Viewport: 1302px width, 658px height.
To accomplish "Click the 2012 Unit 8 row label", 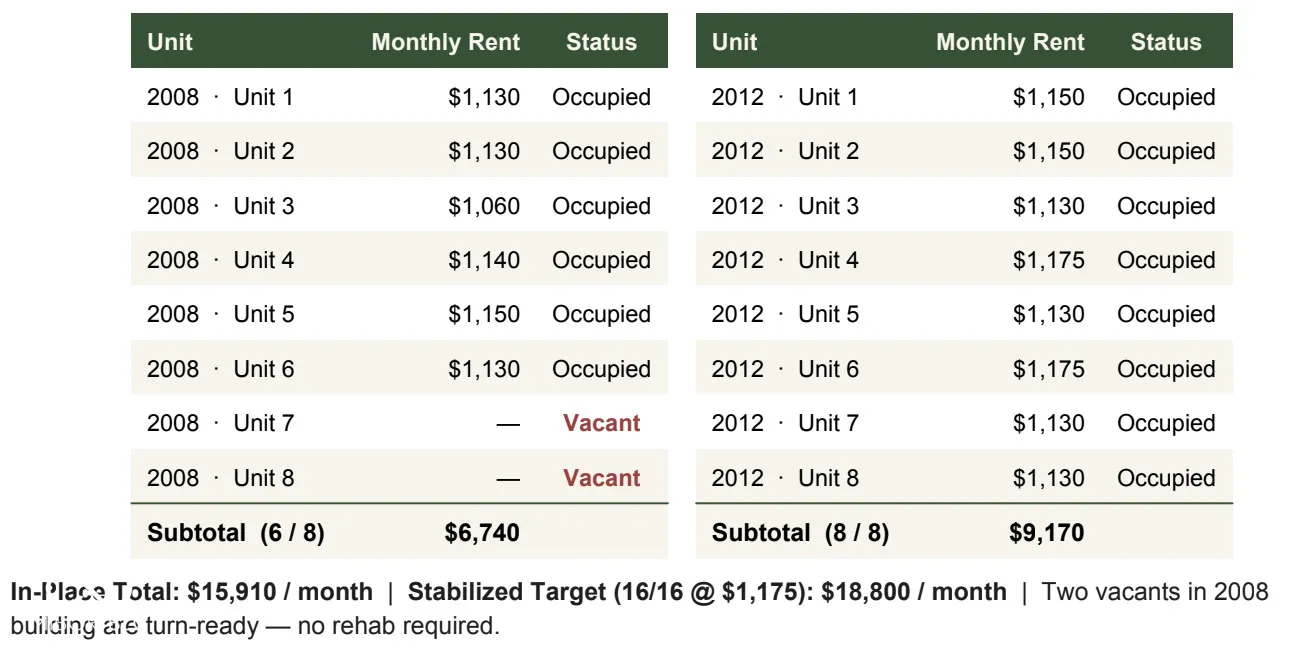I will (785, 478).
